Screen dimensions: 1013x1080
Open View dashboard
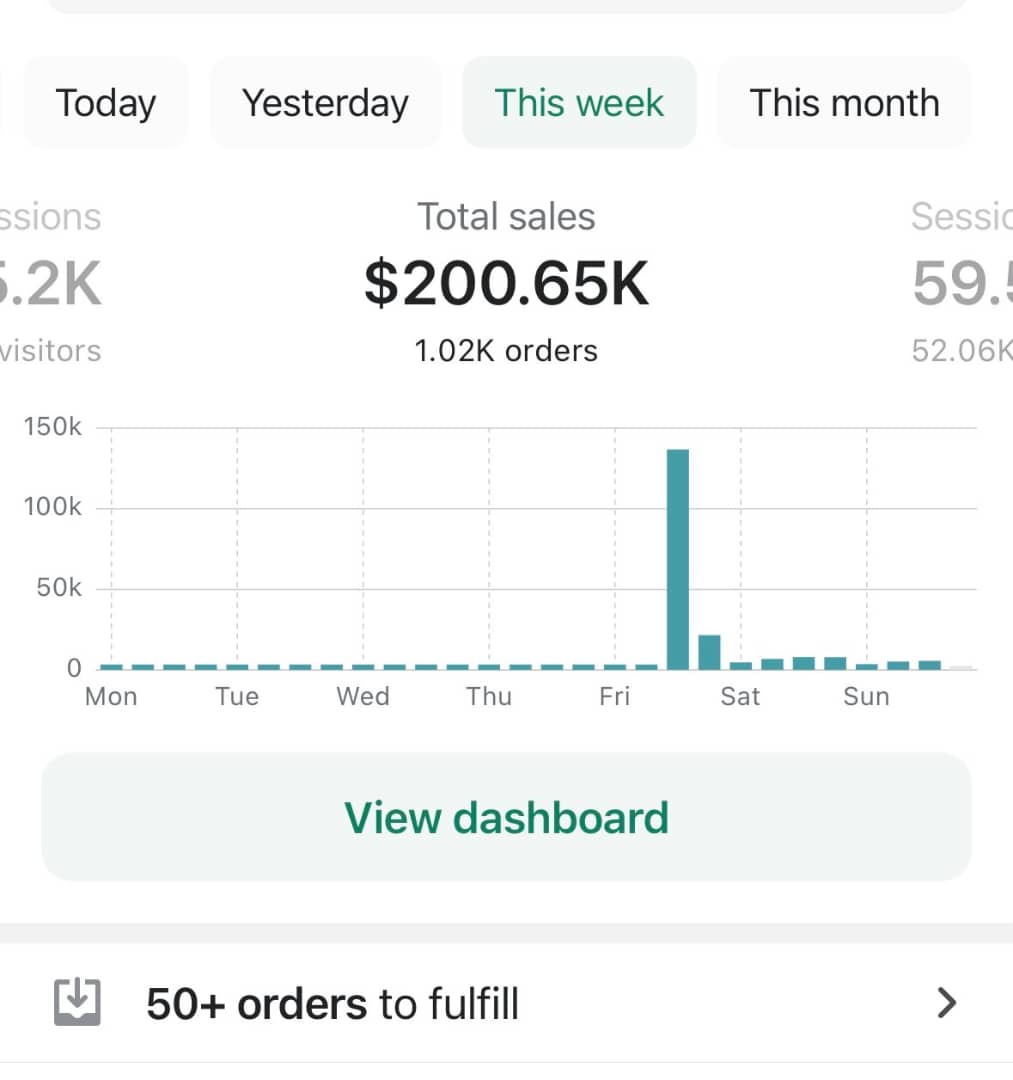coord(506,817)
